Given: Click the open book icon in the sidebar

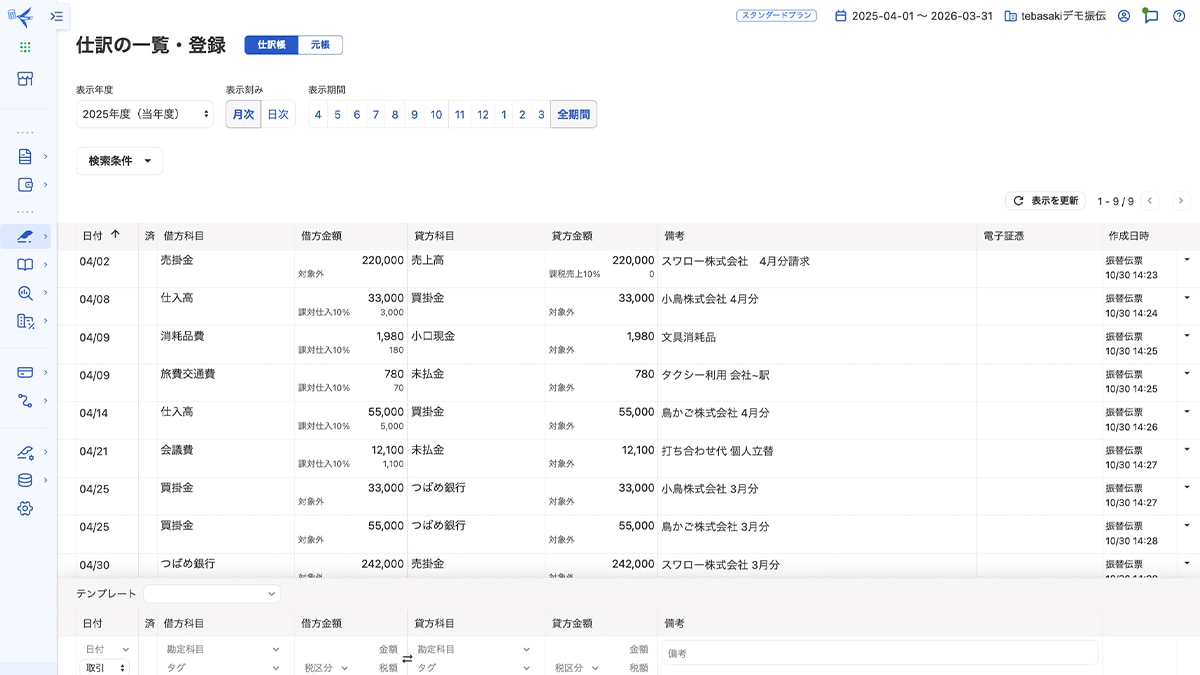Looking at the screenshot, I should pos(25,265).
